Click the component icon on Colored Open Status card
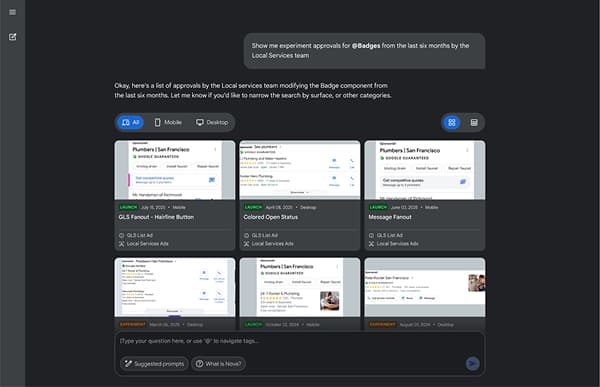Screen dimensions: 600x387 (246, 235)
